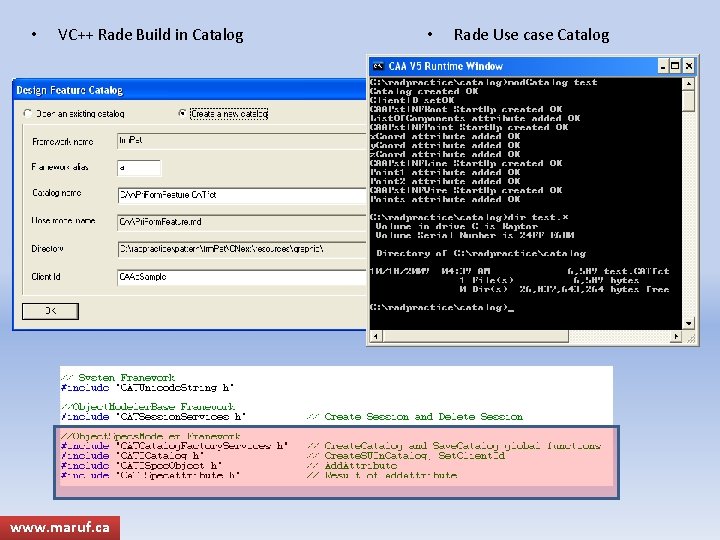
Task: Click 'Catalog created OK' console line
Action: coord(424,91)
